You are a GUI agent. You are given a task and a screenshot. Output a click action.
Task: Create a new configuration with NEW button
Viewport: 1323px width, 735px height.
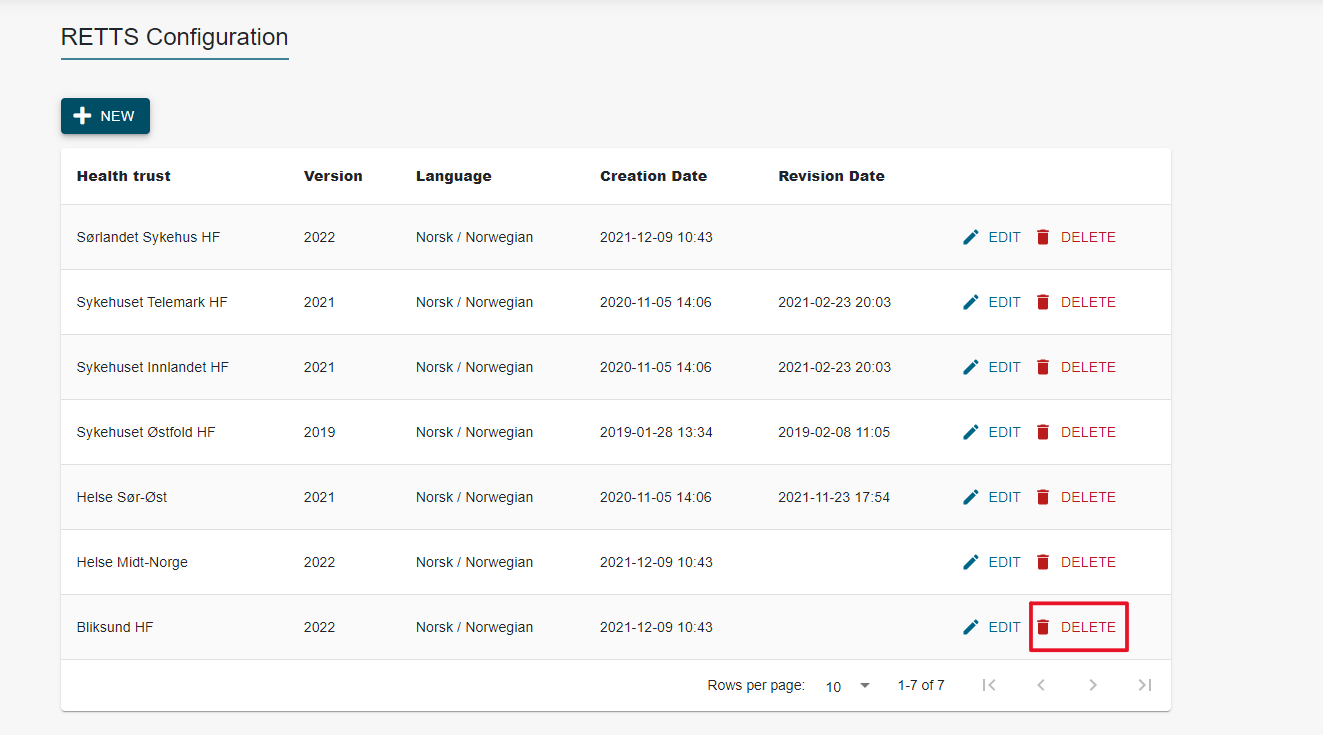[105, 116]
